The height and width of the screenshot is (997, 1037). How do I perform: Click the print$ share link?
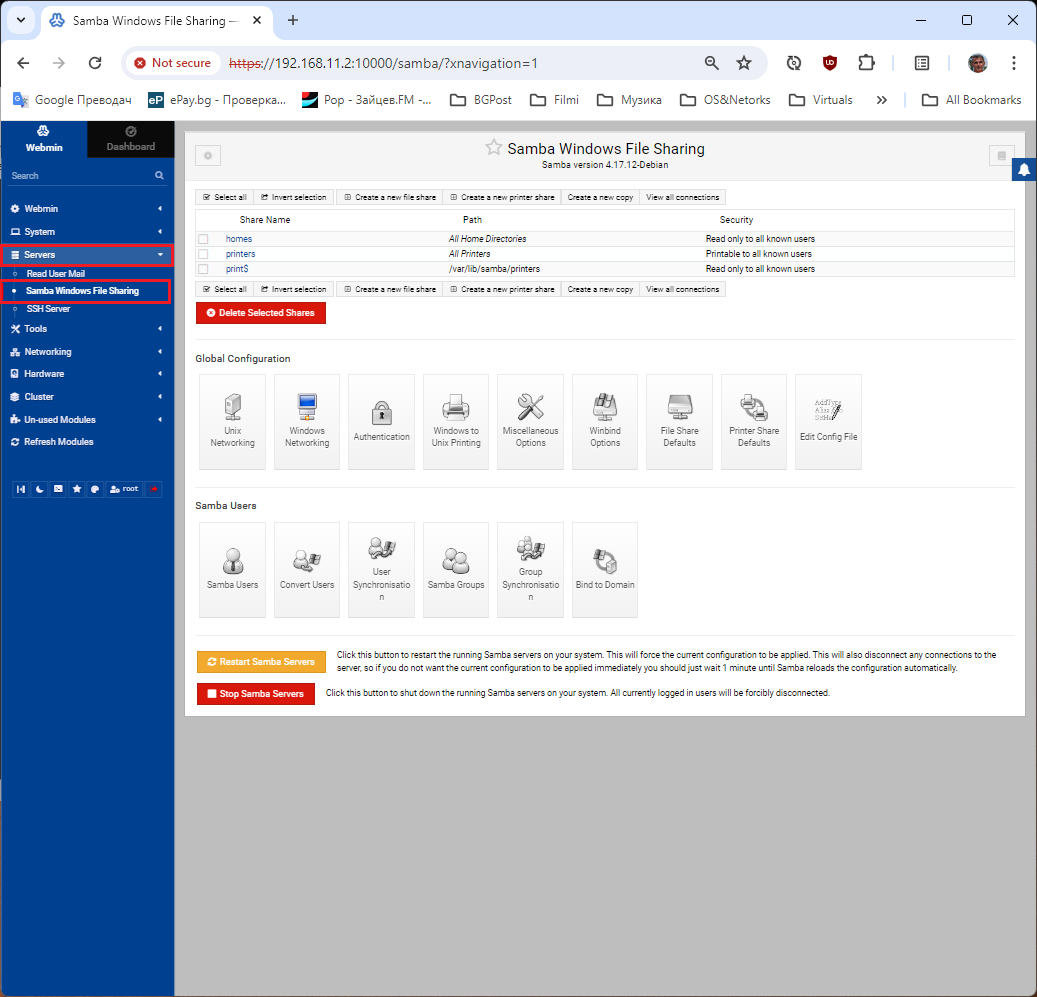tap(237, 269)
